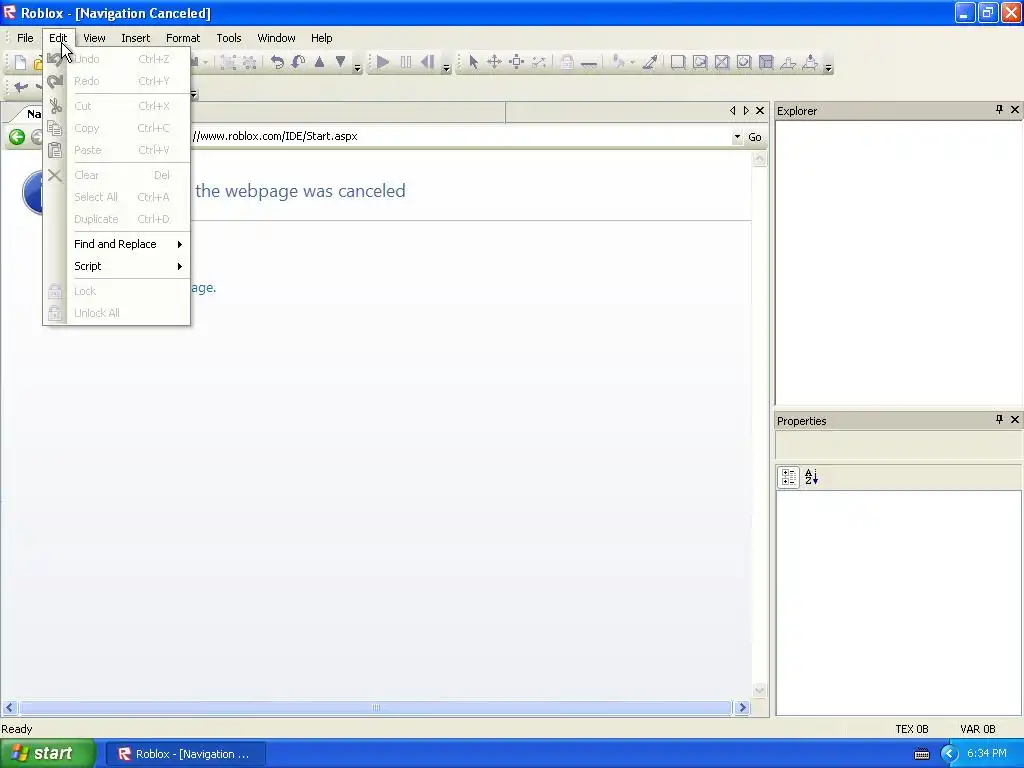Open the View menu

(x=94, y=38)
